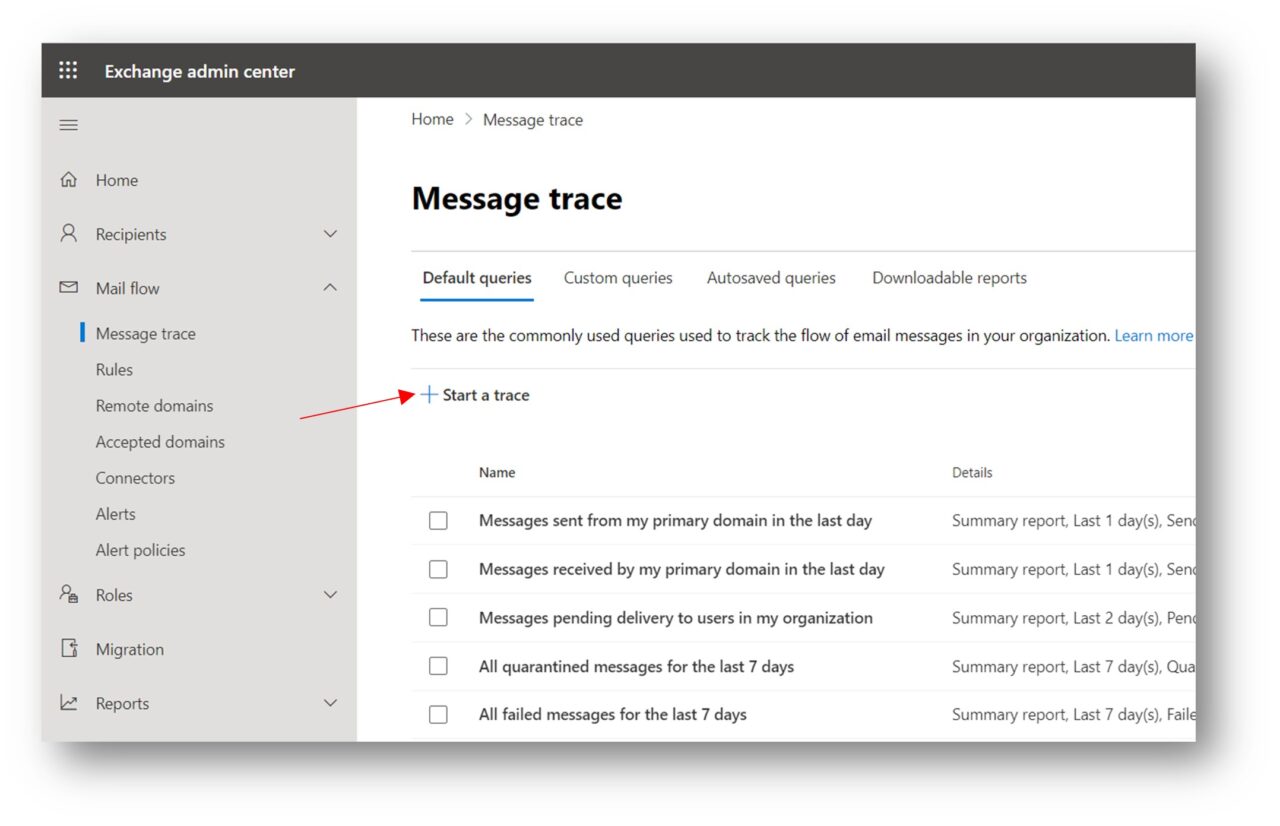Select the Reports chart icon
1280x826 pixels.
[x=68, y=703]
